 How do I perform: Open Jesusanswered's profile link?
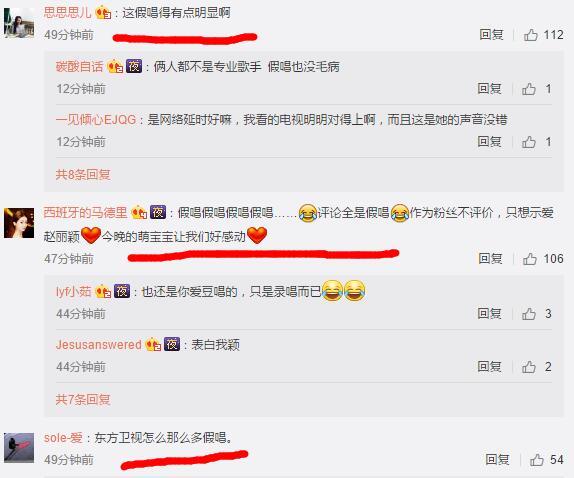[98, 345]
